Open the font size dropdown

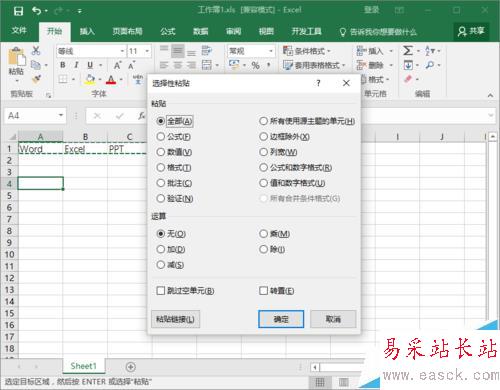coord(147,51)
